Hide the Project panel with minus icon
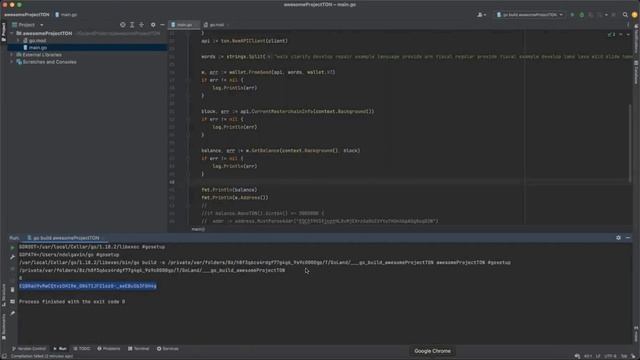This screenshot has height=360, width=640. pyautogui.click(x=162, y=25)
